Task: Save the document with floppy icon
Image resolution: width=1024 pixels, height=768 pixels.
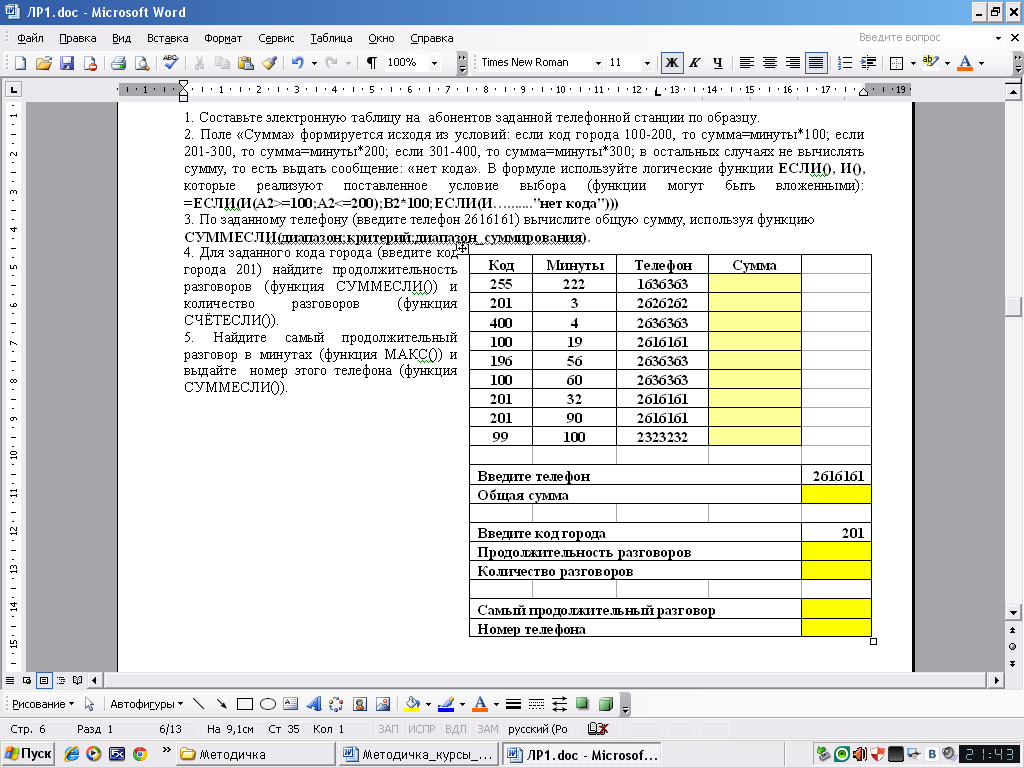Action: tap(67, 63)
